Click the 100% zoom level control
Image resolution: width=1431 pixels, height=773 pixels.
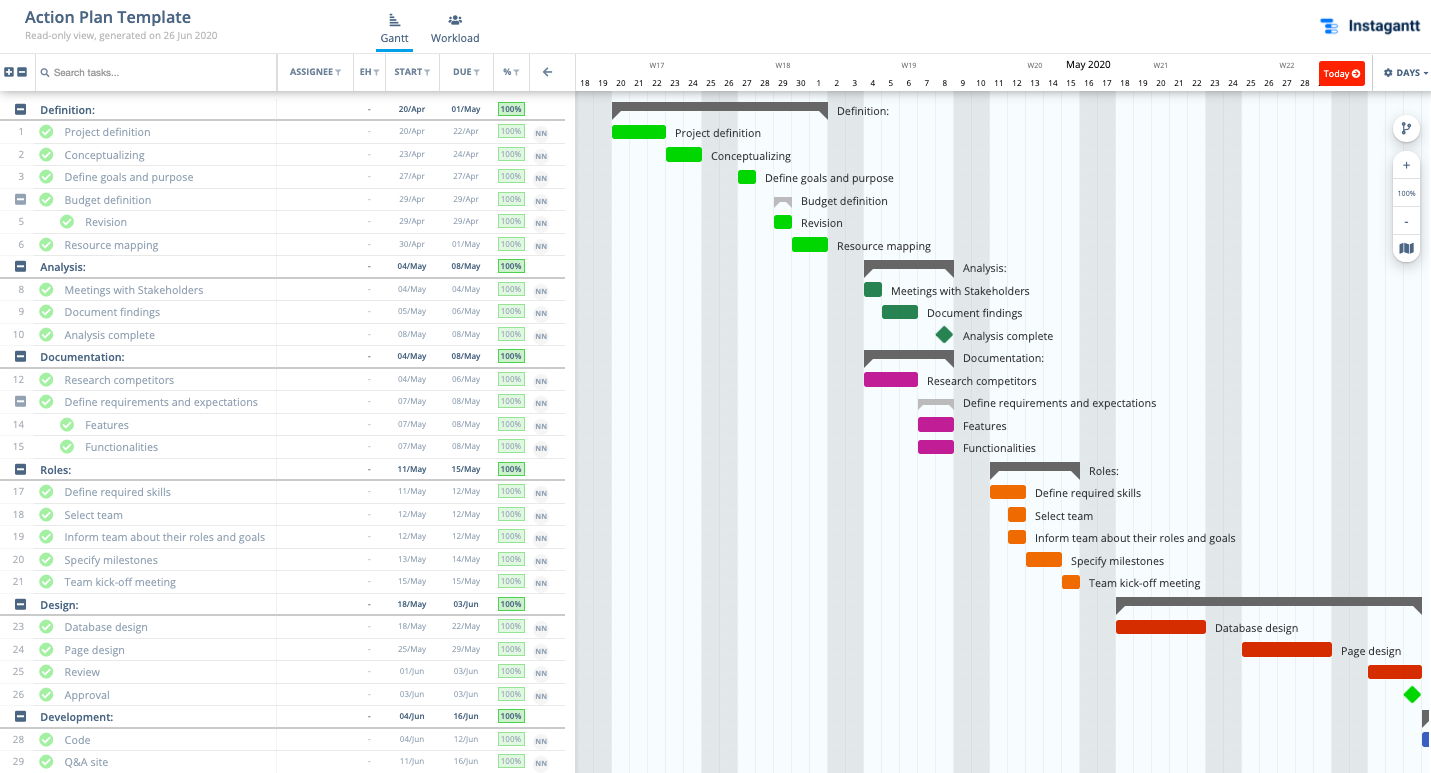click(x=1406, y=193)
